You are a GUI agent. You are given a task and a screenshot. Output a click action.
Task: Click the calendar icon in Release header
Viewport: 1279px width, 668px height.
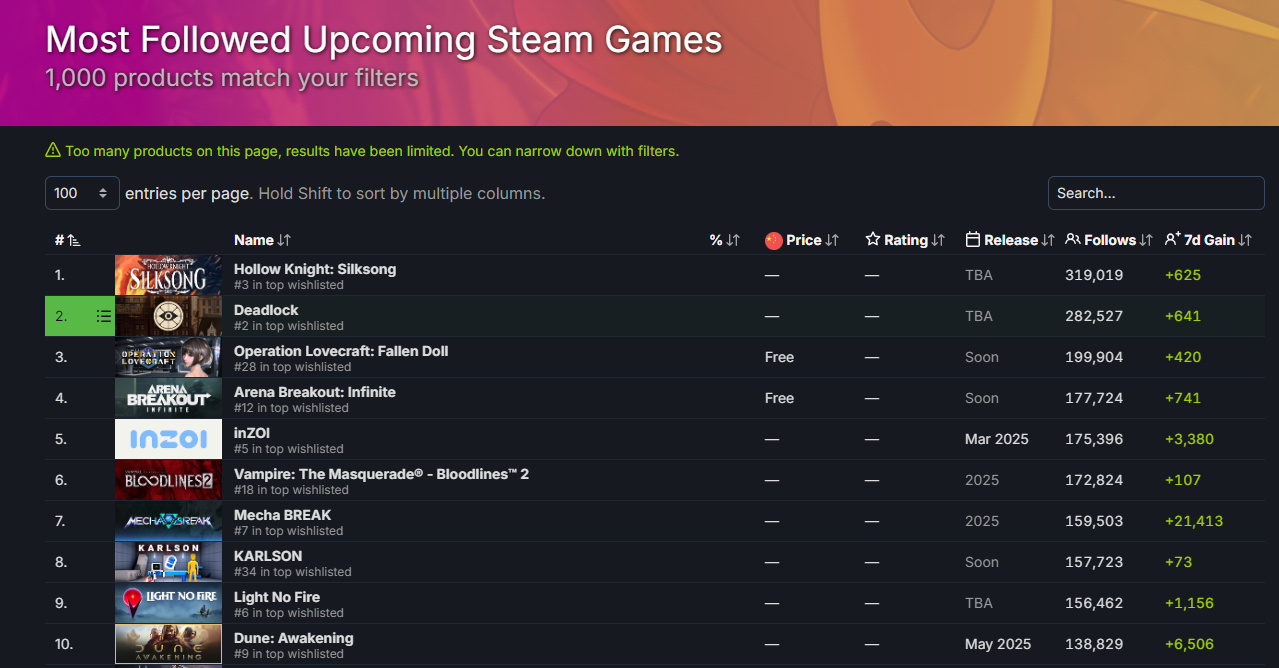click(x=972, y=240)
